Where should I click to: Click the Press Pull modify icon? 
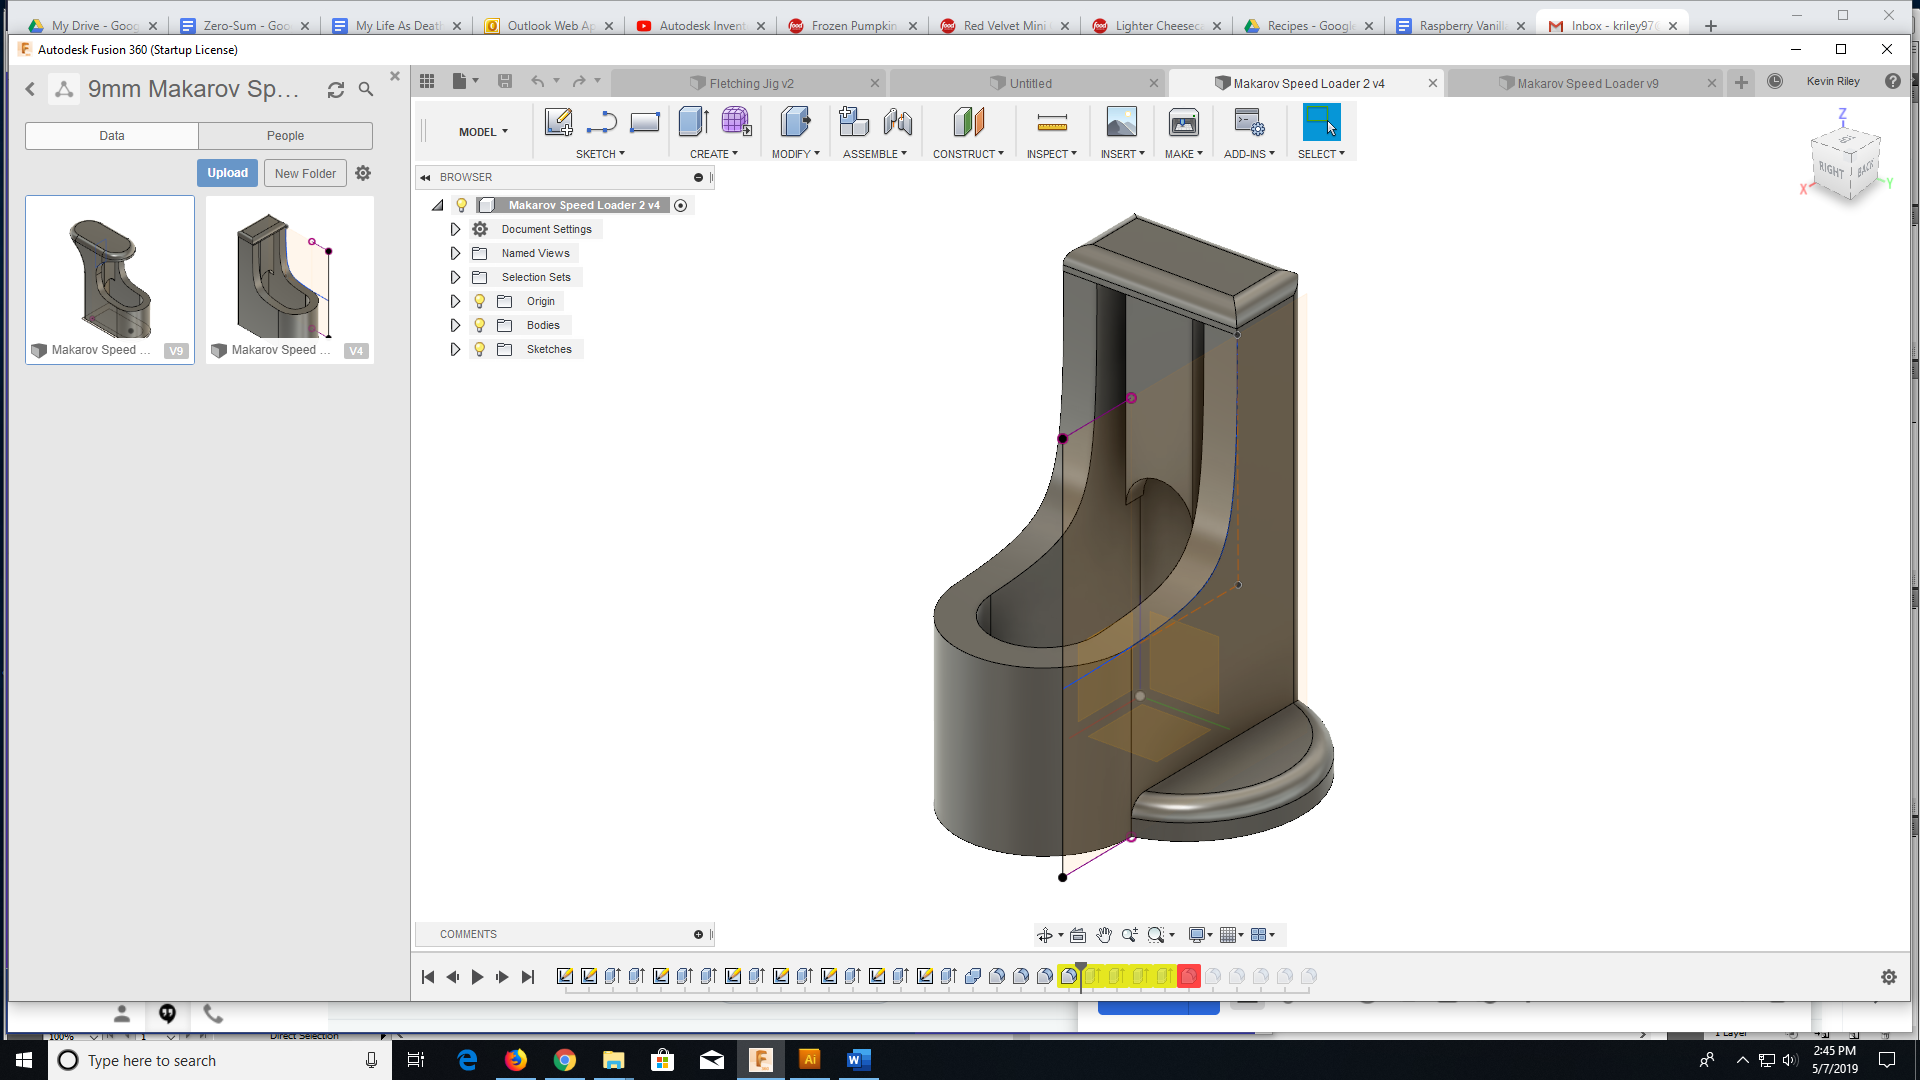coord(795,122)
